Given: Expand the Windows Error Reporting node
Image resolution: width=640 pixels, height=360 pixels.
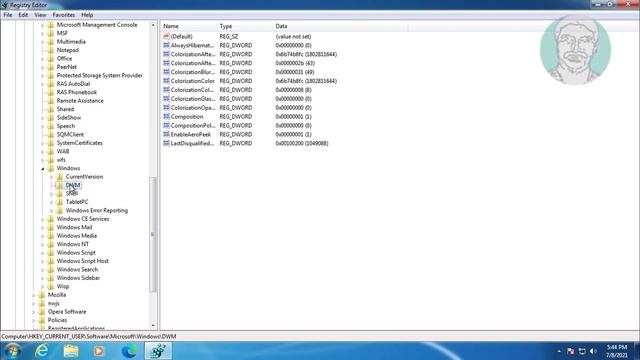Looking at the screenshot, I should 51,211.
